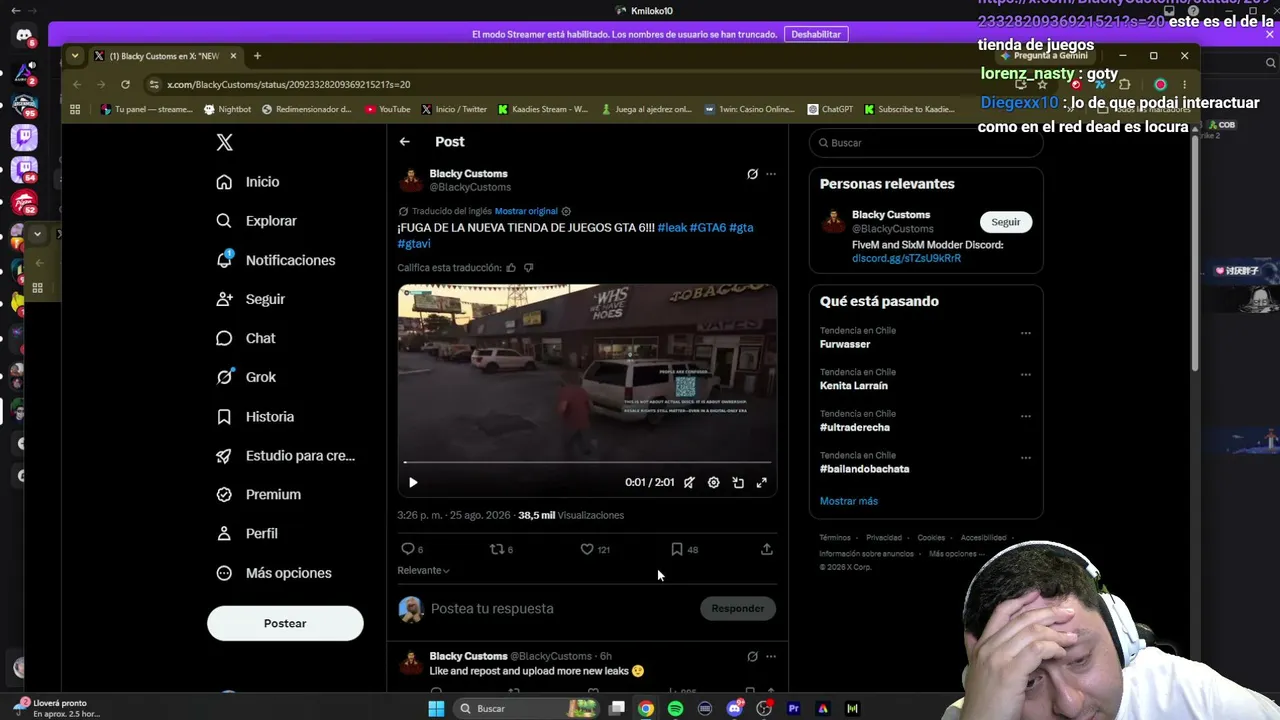Click the Mostrar original link

coord(526,211)
